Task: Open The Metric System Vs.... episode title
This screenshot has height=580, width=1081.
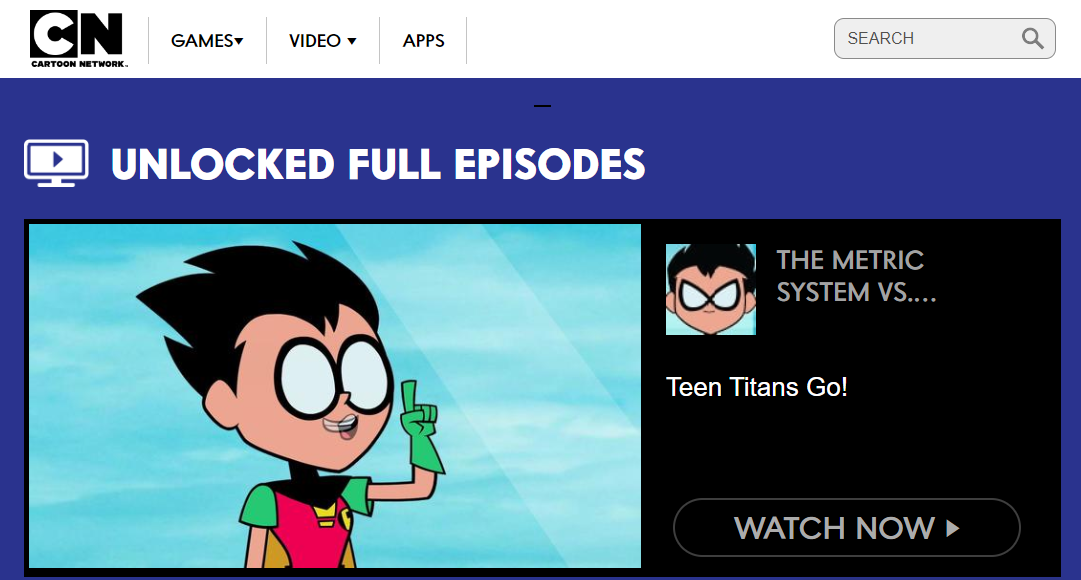Action: click(x=856, y=276)
